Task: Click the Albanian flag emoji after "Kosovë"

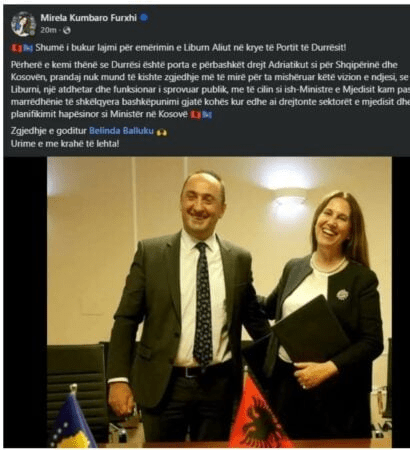Action: point(195,115)
